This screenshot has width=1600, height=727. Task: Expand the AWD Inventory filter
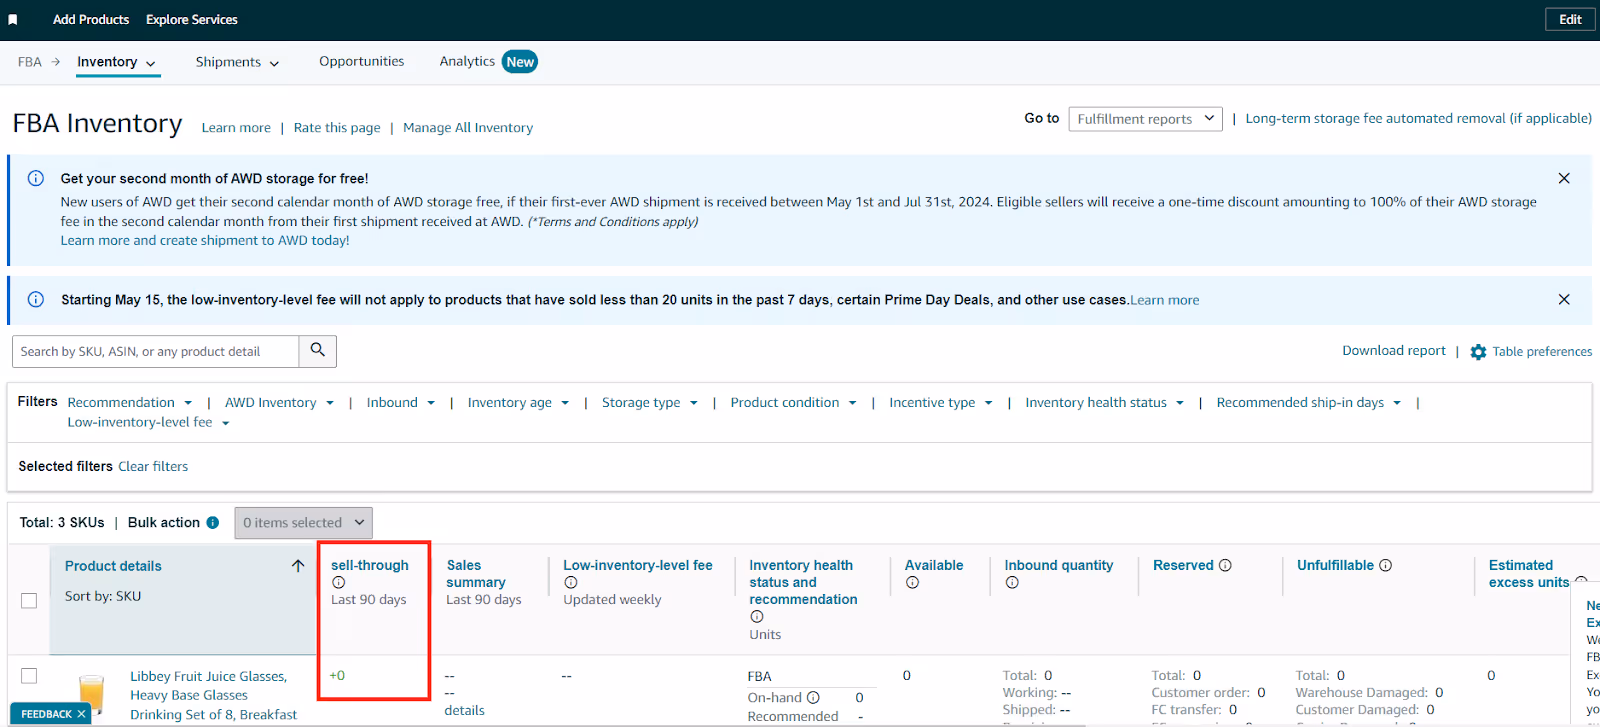coord(279,402)
